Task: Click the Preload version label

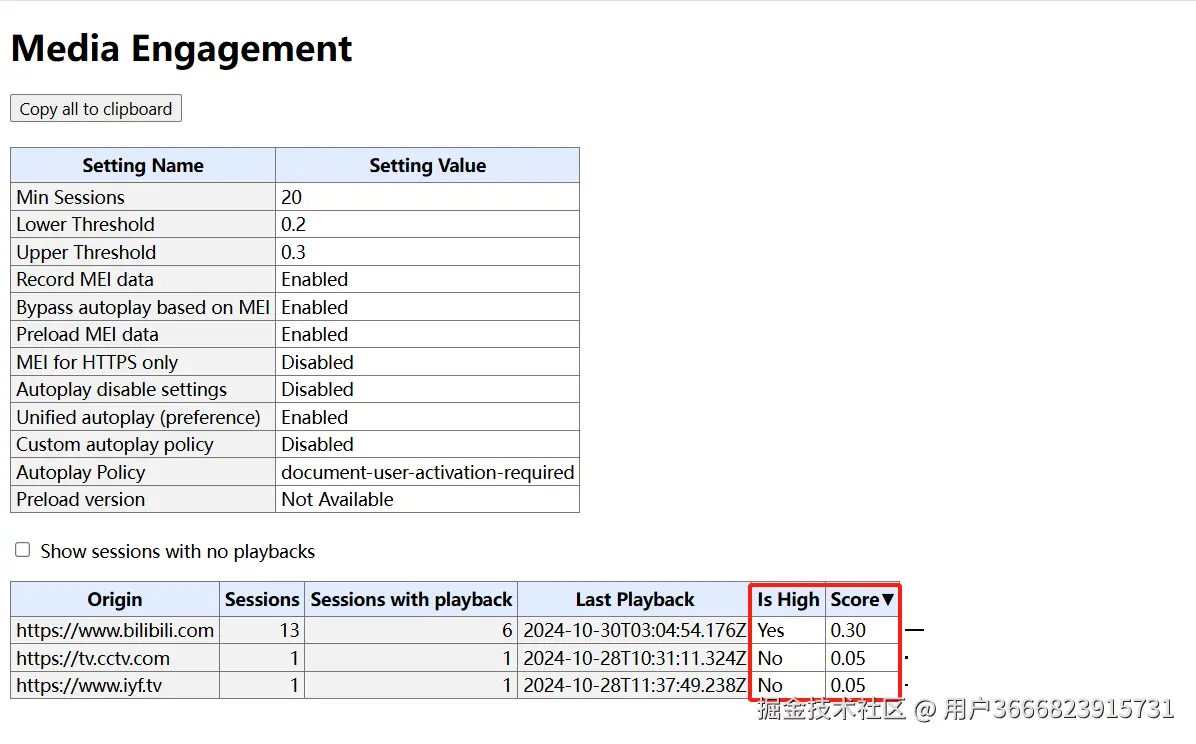Action: (143, 499)
